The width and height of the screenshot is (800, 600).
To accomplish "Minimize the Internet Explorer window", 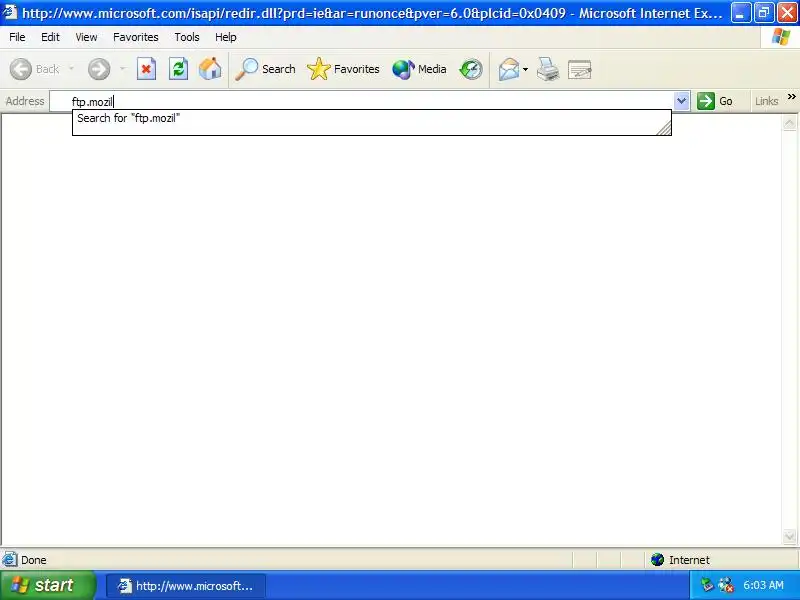I will tap(740, 12).
